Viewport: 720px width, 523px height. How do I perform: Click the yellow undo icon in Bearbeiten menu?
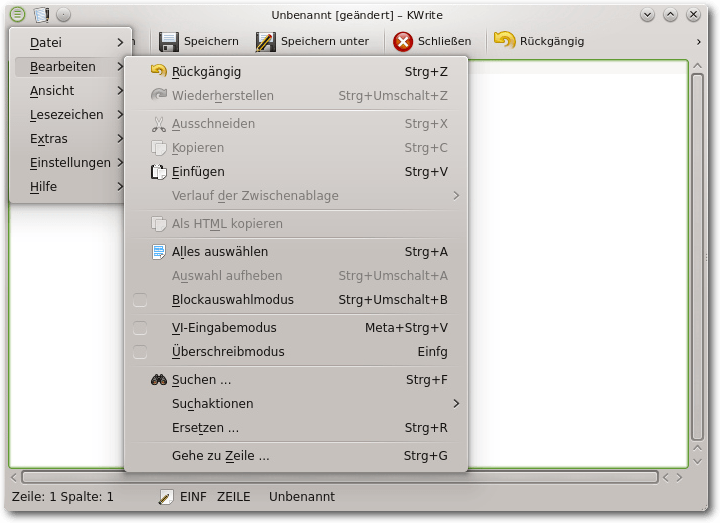(159, 71)
